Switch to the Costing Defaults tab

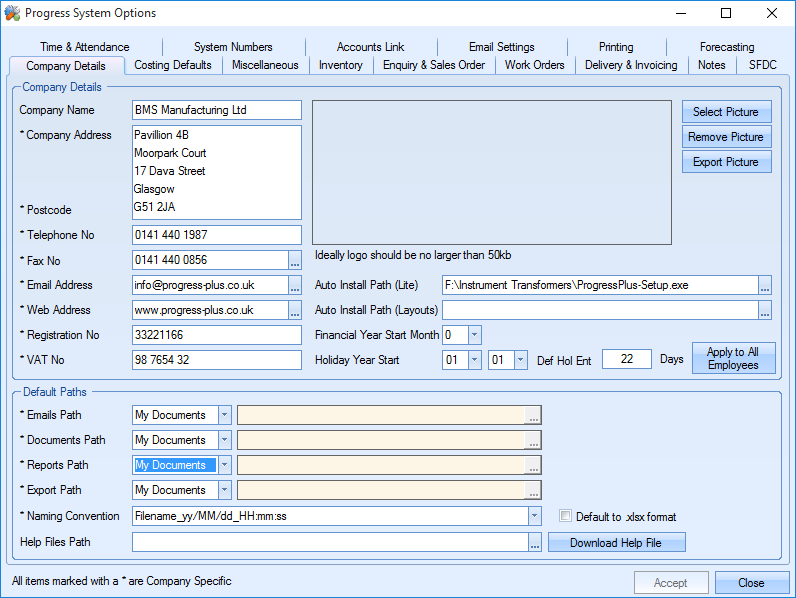[x=173, y=65]
